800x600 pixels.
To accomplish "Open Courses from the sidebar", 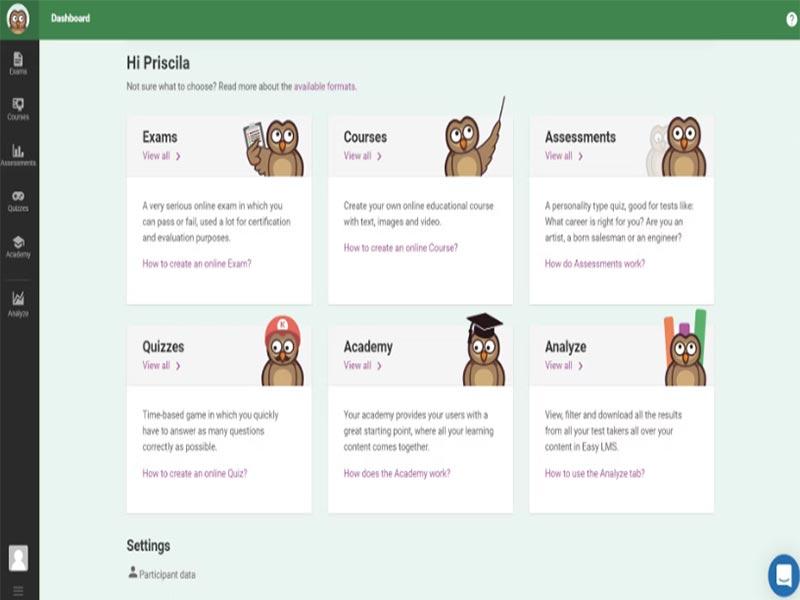I will (18, 109).
